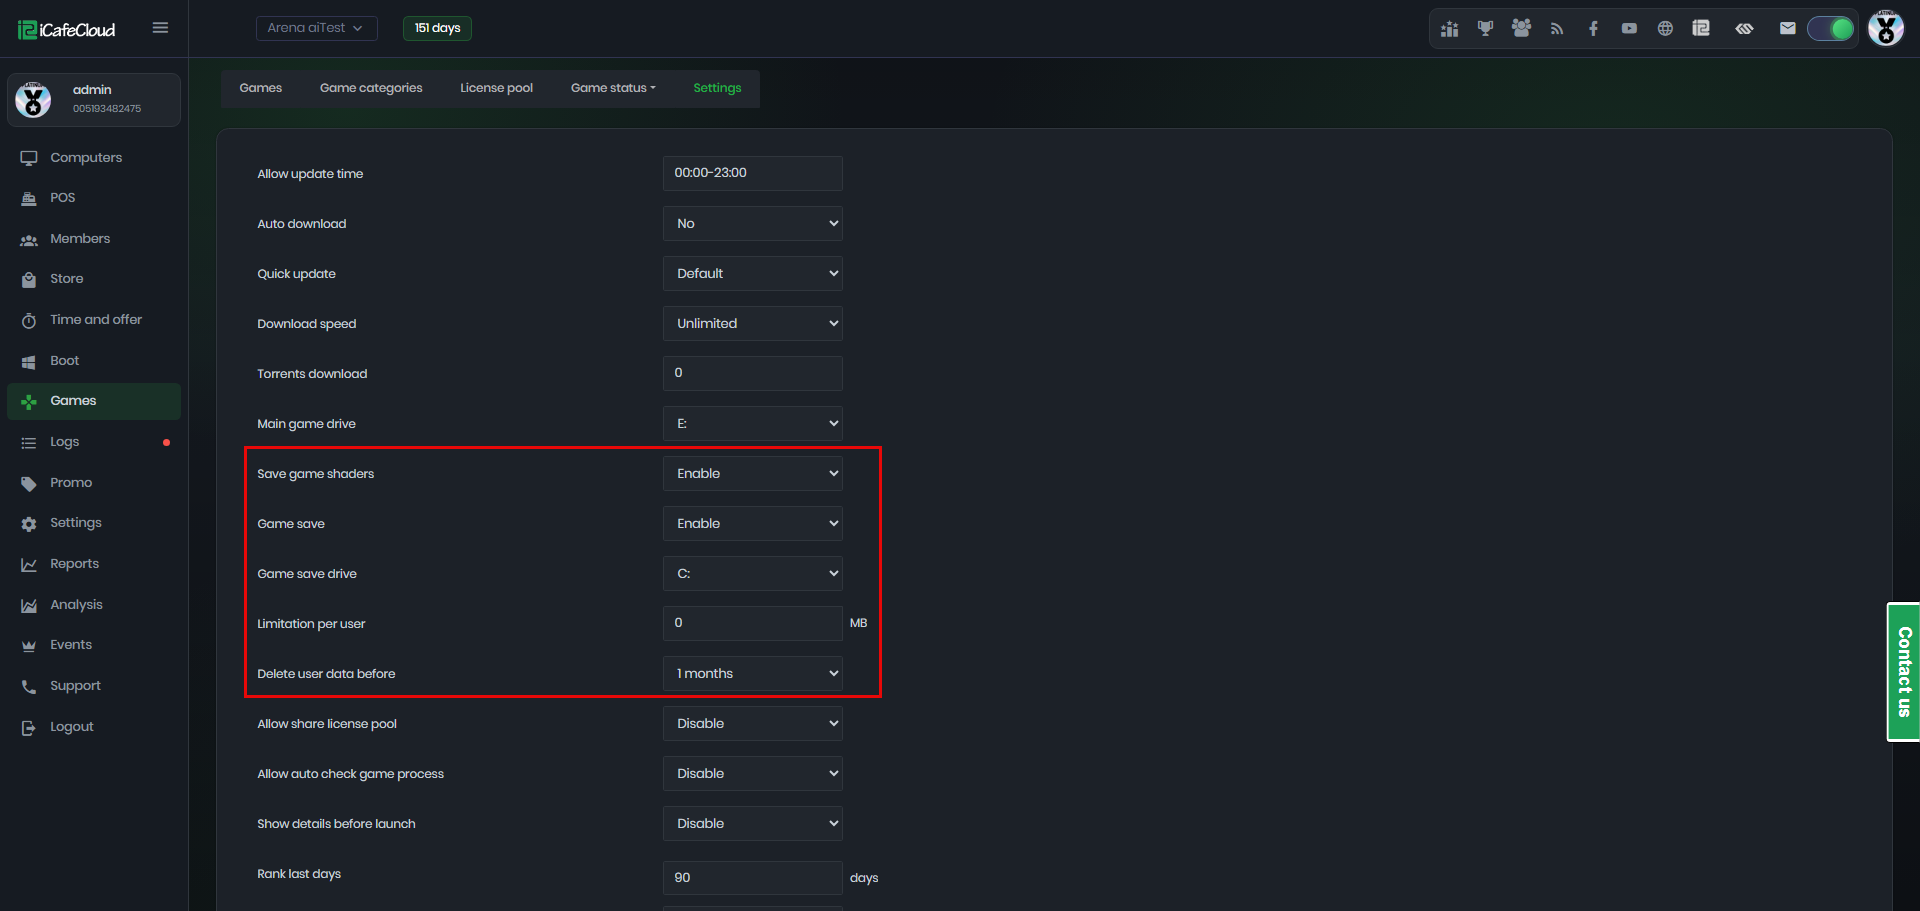Open the Facebook icon link

point(1593,29)
